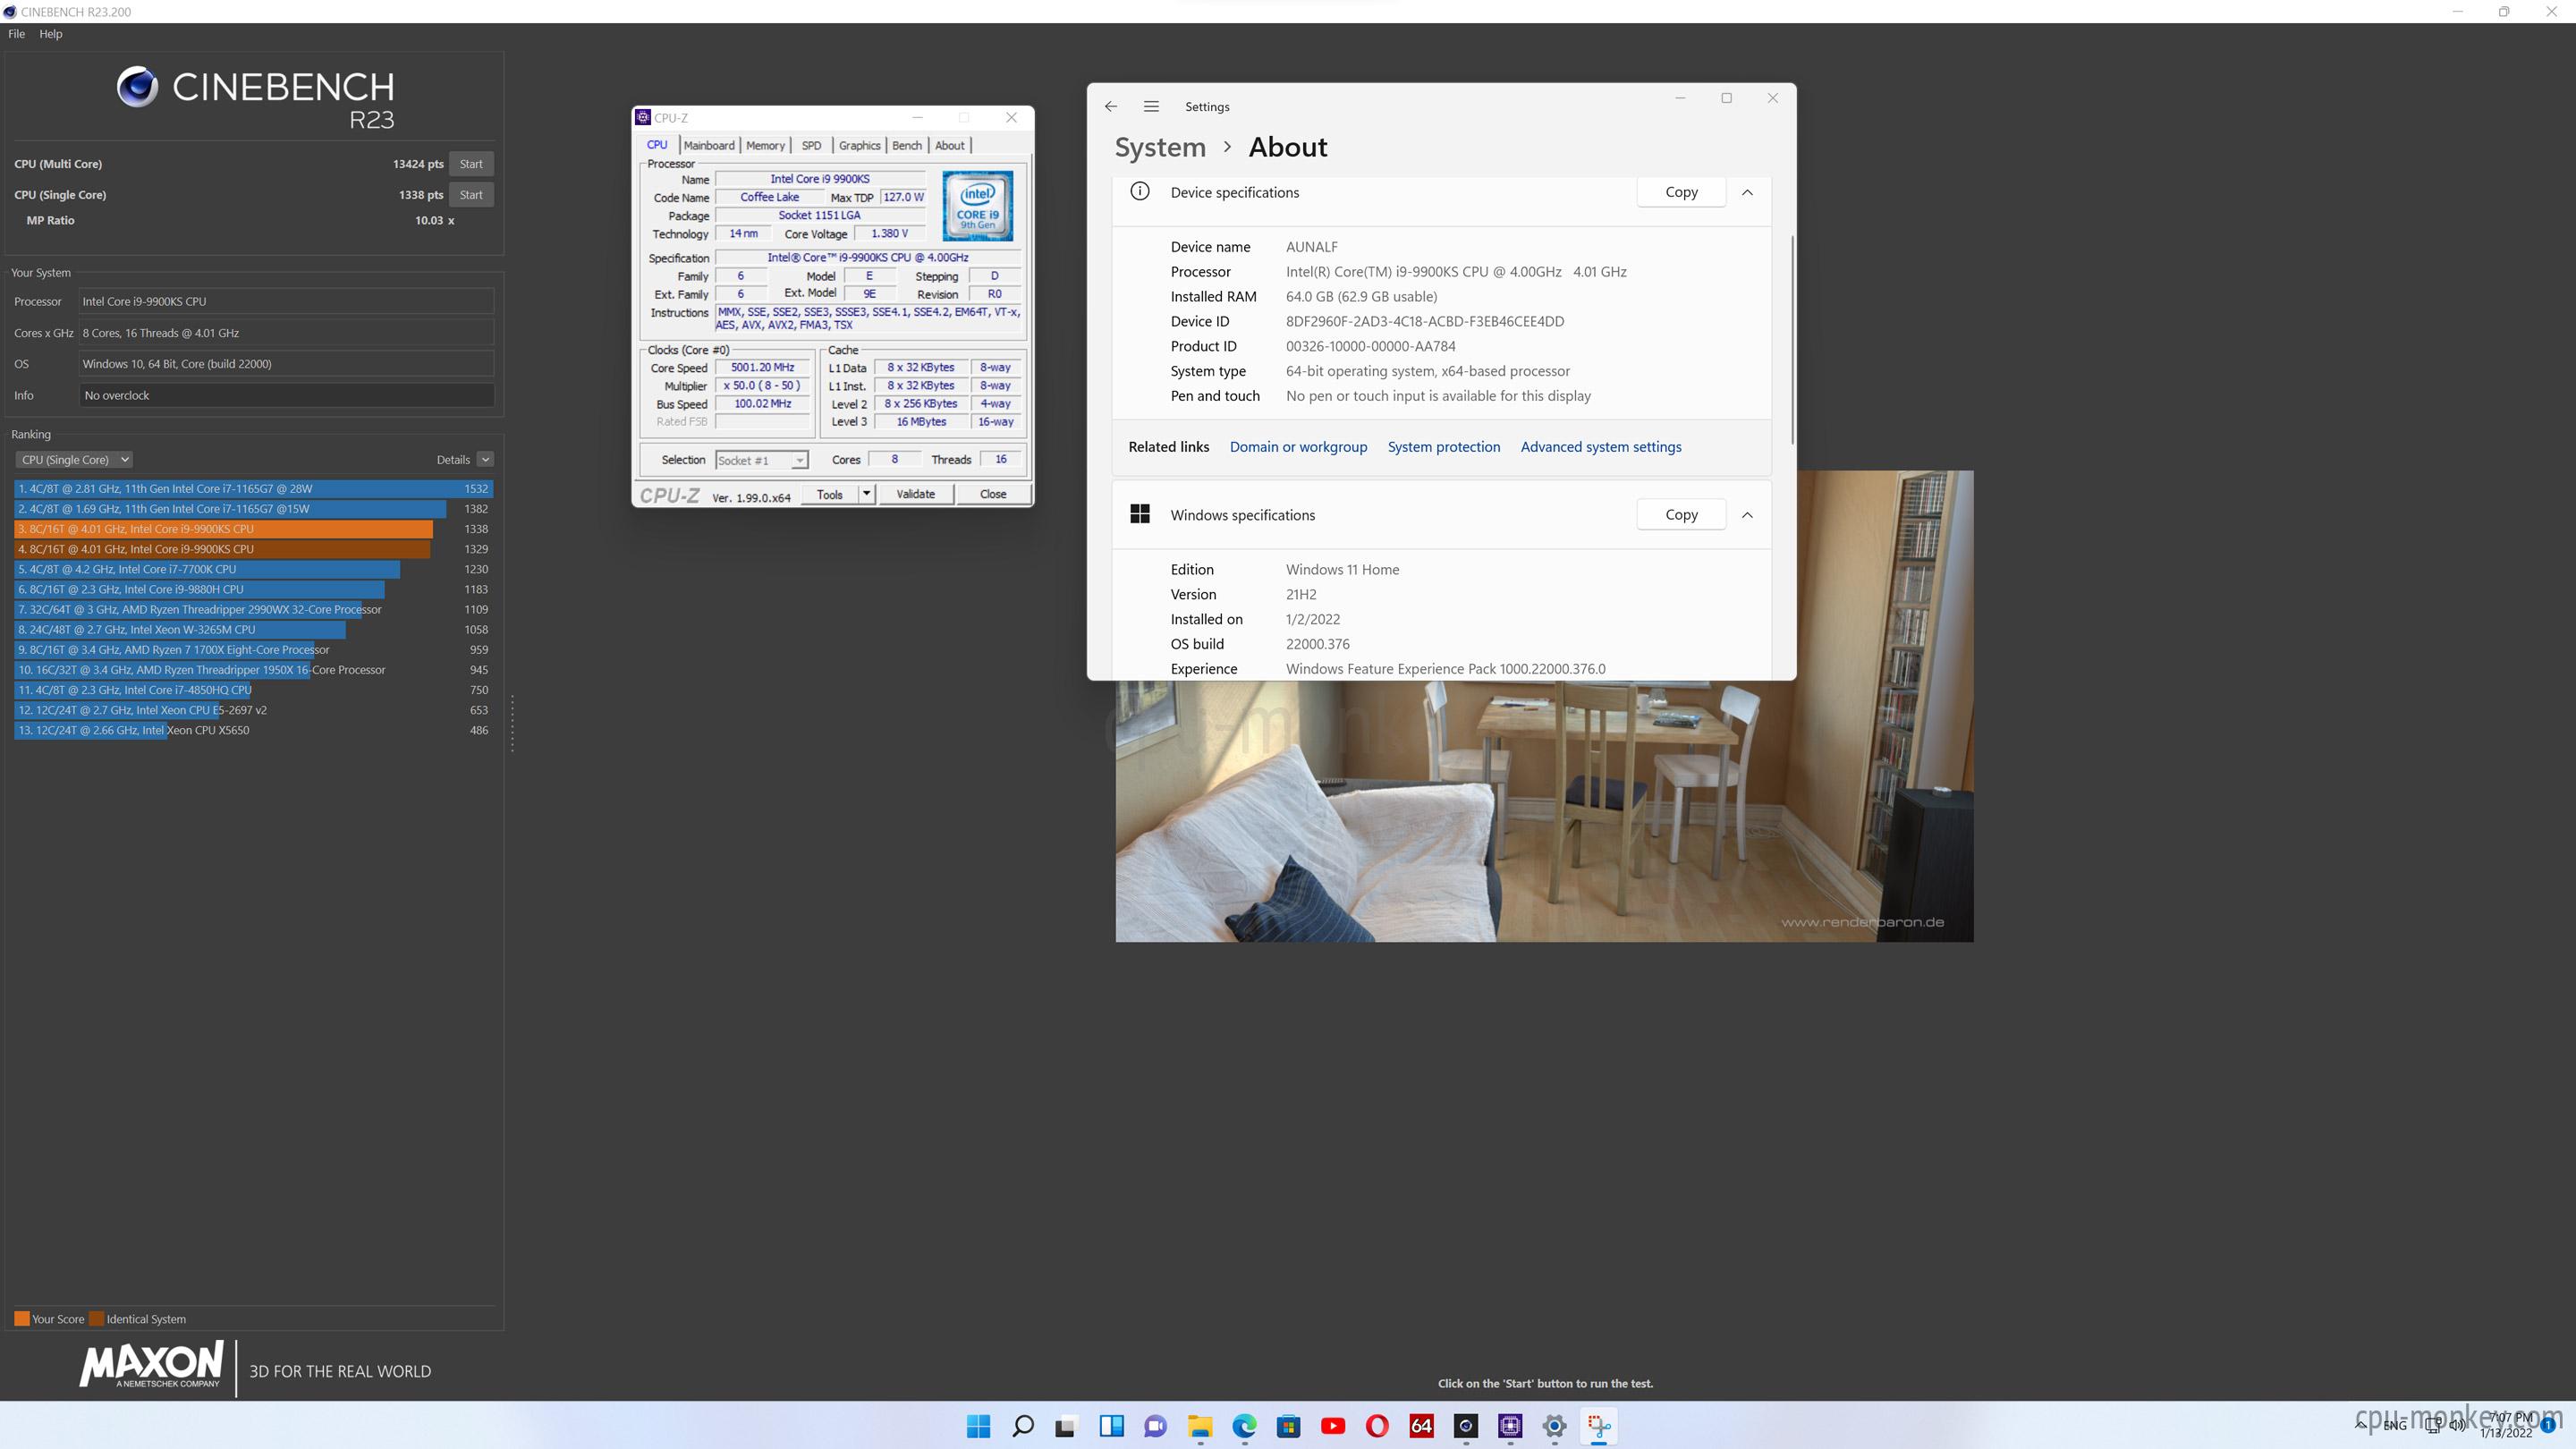2576x1449 pixels.
Task: Collapse the Device specifications section
Action: [x=1747, y=192]
